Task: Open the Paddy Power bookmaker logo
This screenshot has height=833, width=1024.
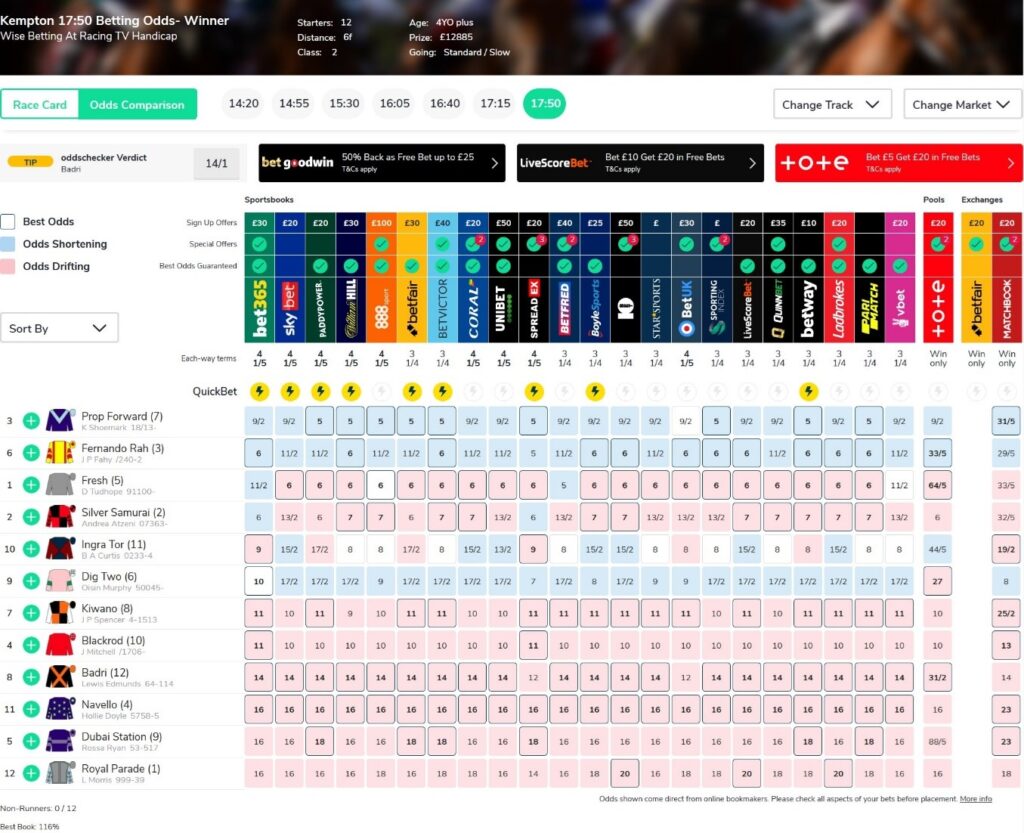Action: [320, 309]
